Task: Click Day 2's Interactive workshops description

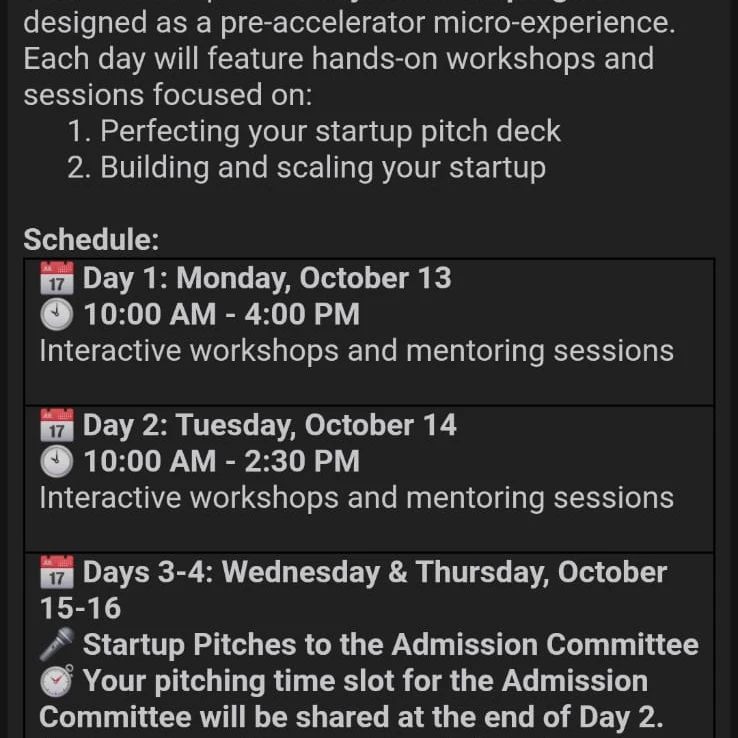Action: 356,498
